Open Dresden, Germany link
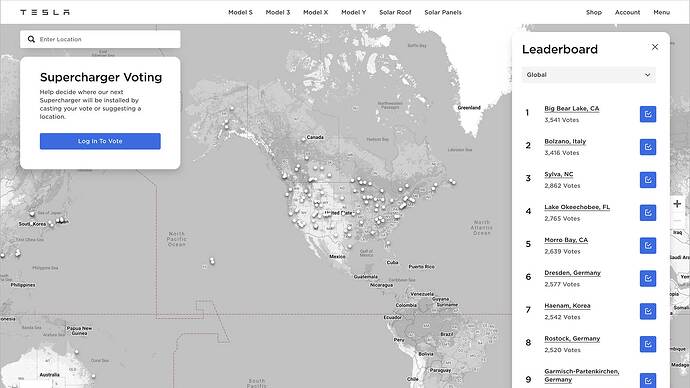The height and width of the screenshot is (388, 690). pos(573,273)
